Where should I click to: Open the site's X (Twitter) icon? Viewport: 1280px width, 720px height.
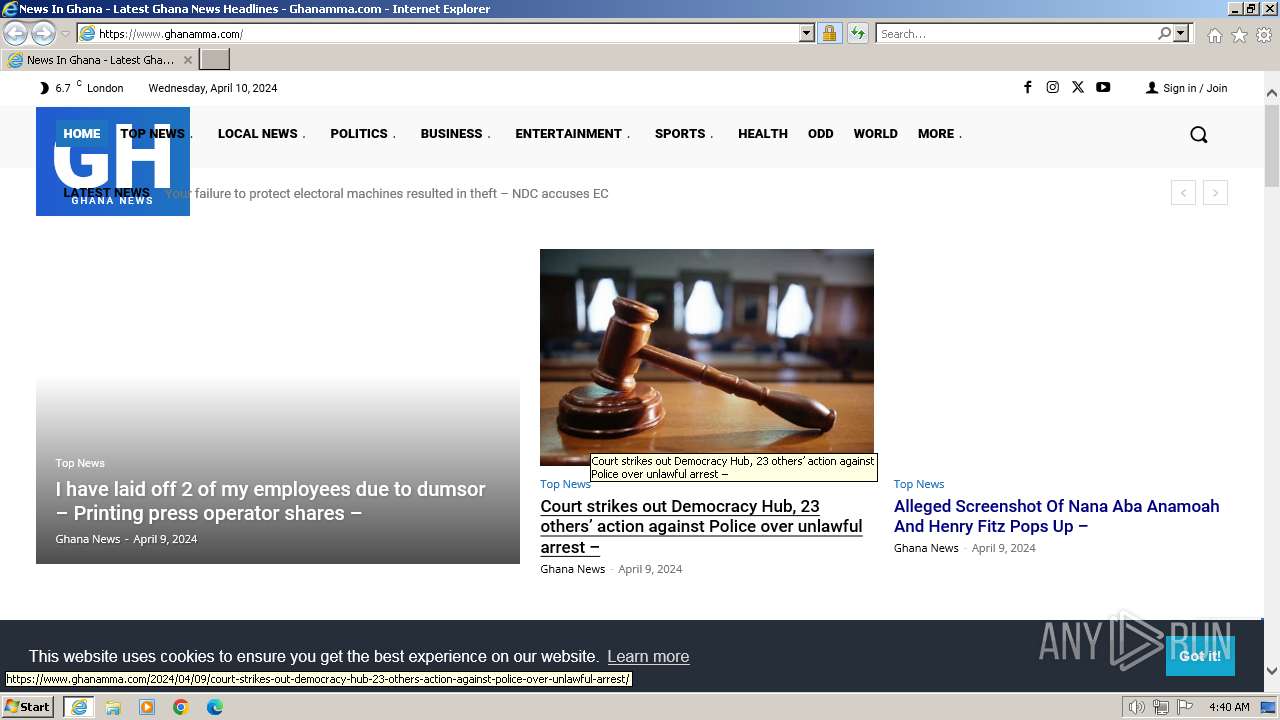pos(1077,87)
